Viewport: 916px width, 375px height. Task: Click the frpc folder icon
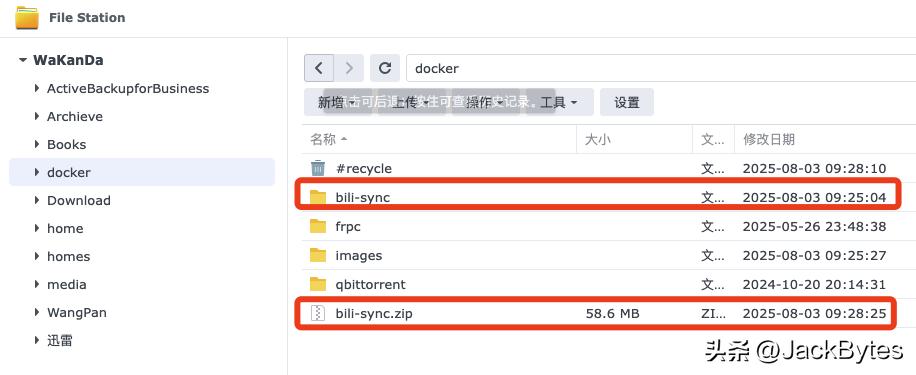point(318,226)
